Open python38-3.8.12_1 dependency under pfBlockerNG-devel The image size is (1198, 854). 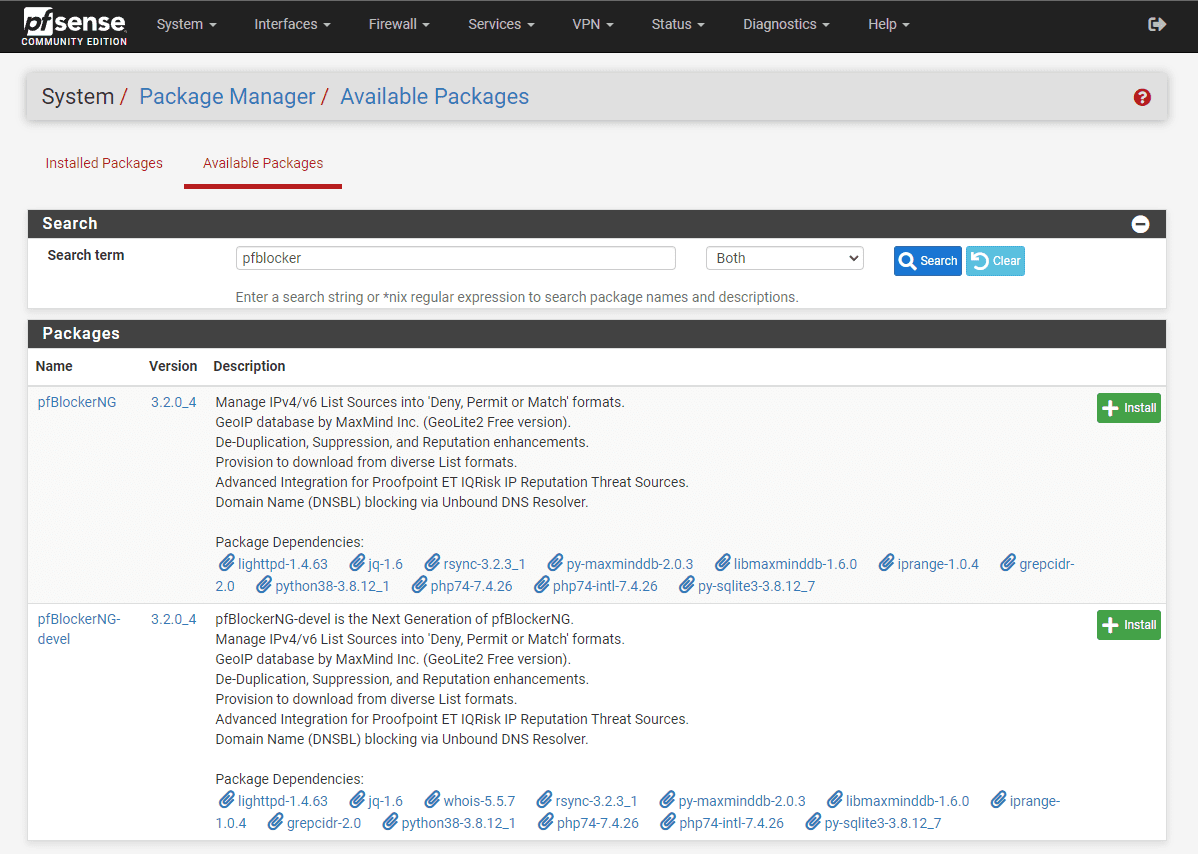pos(448,823)
